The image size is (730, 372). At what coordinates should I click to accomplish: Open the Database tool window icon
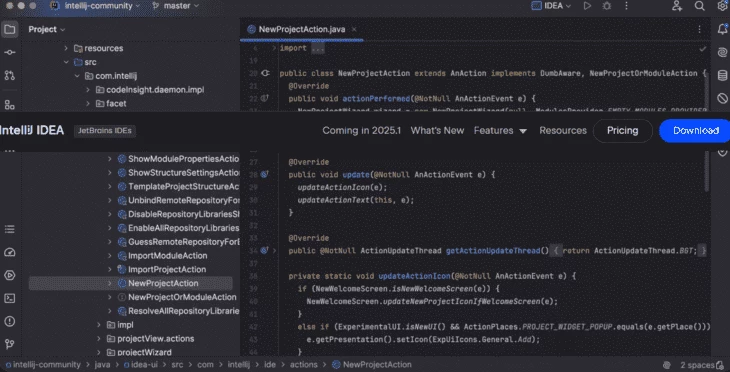click(x=722, y=75)
